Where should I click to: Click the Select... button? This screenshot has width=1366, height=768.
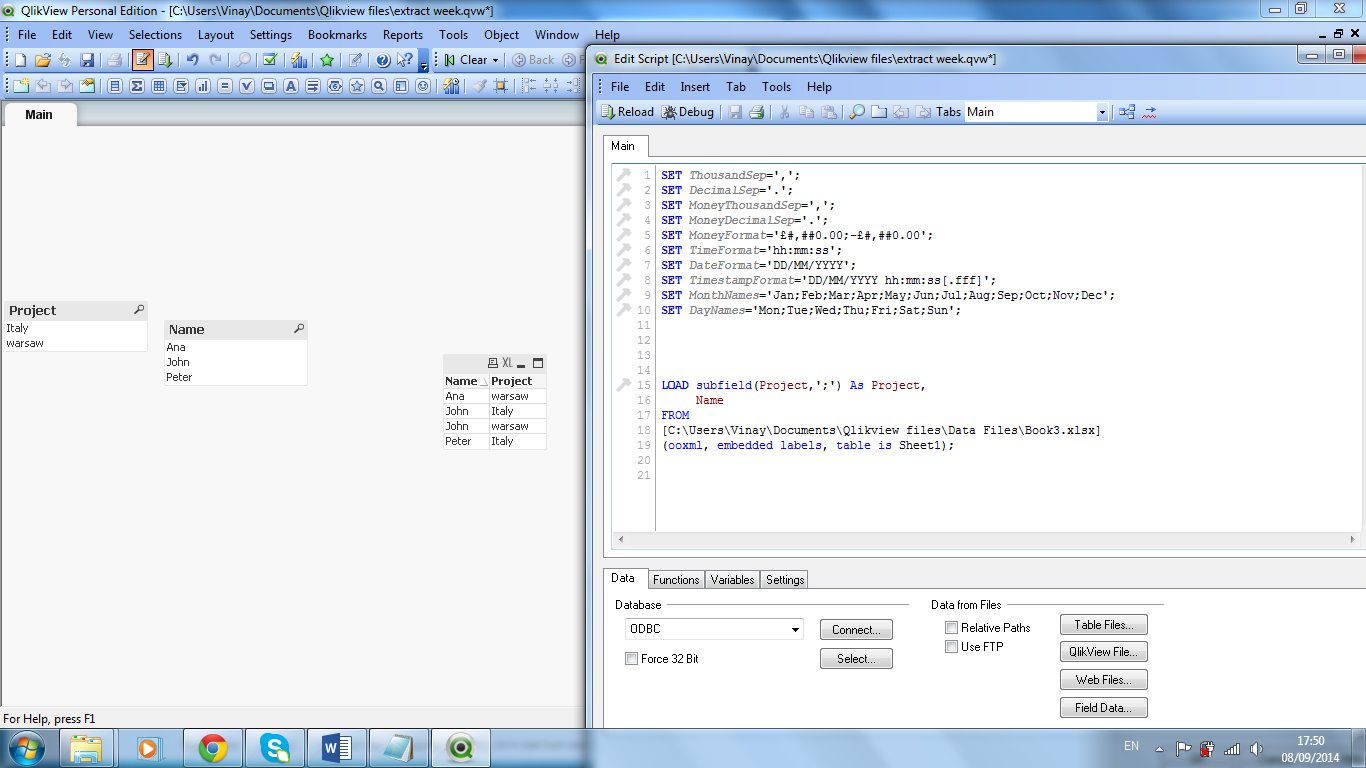(856, 659)
